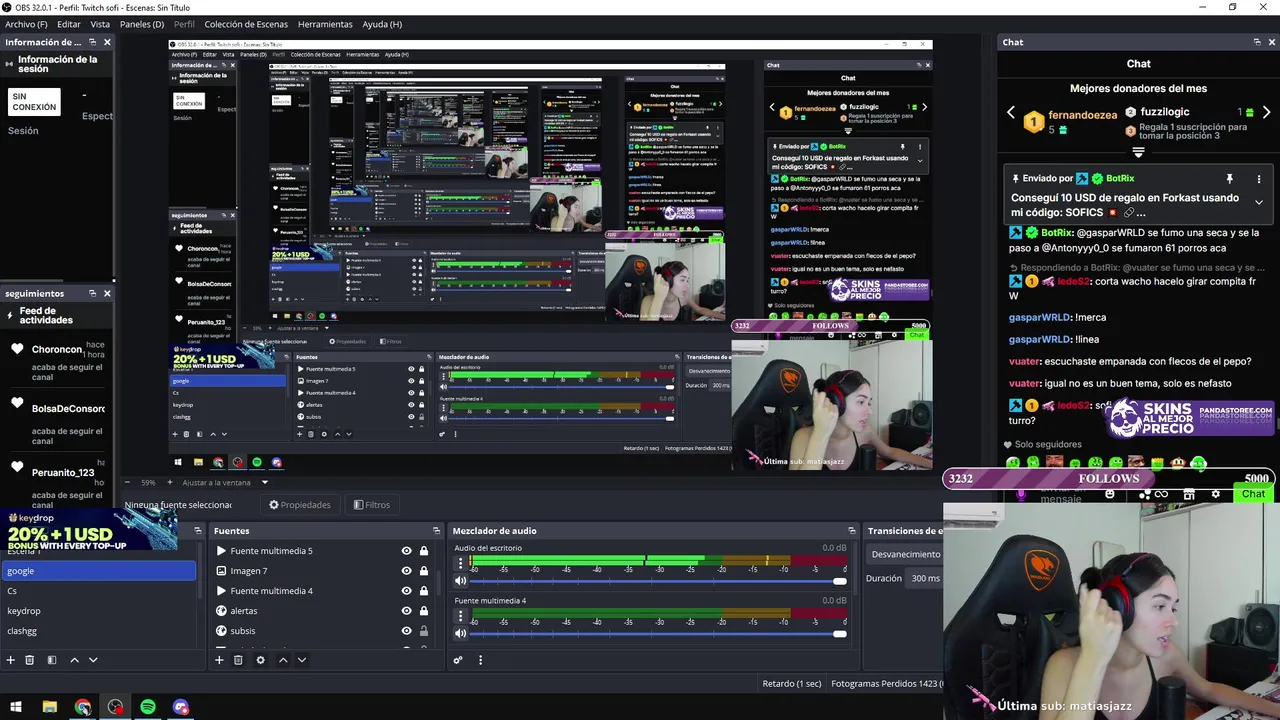Show next top donor in leaderboard
1280x720 pixels.
(1266, 113)
